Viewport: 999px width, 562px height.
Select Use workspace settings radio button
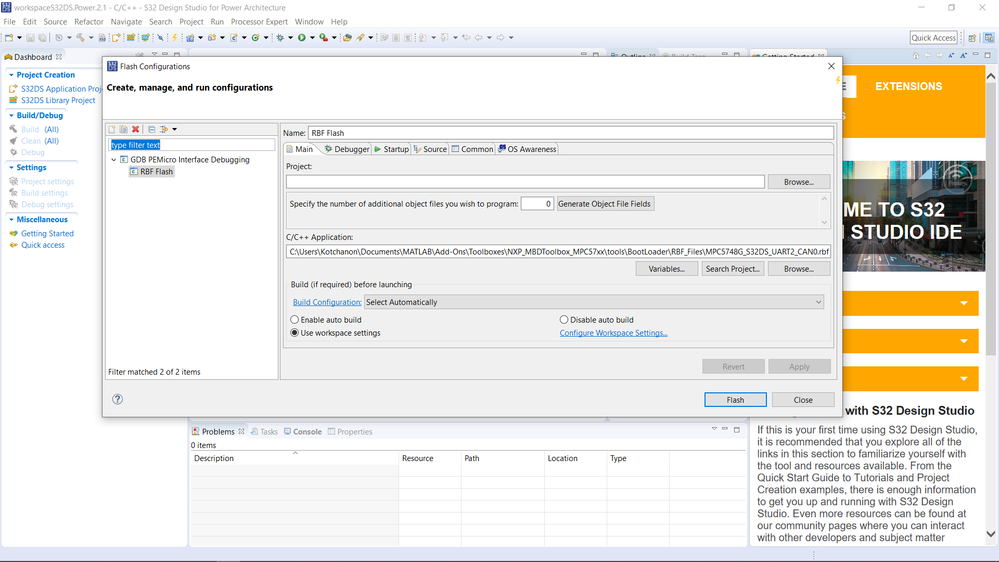pos(294,333)
